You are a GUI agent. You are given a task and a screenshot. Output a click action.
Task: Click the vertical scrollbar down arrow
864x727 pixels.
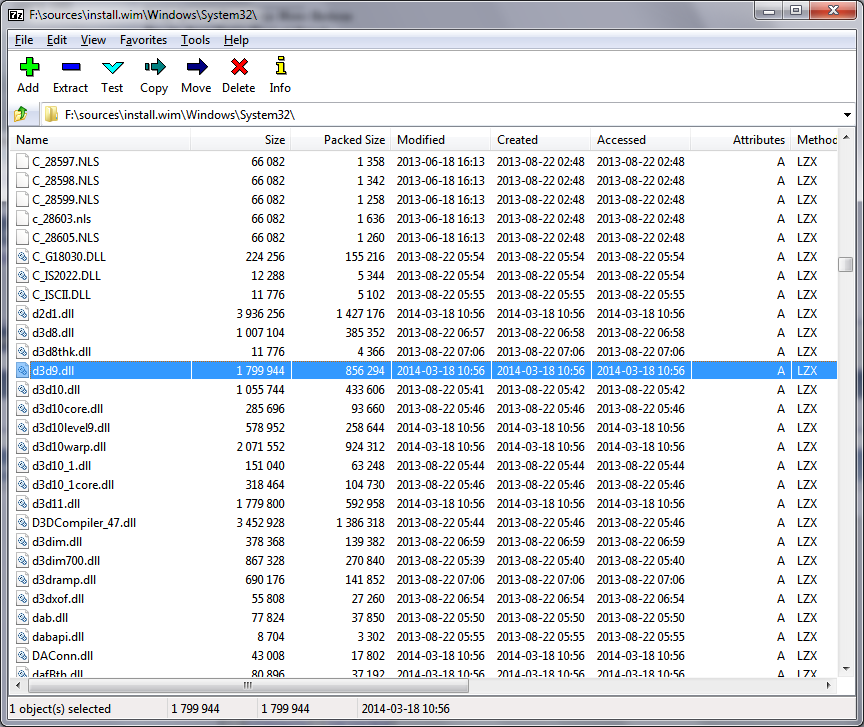click(x=846, y=669)
